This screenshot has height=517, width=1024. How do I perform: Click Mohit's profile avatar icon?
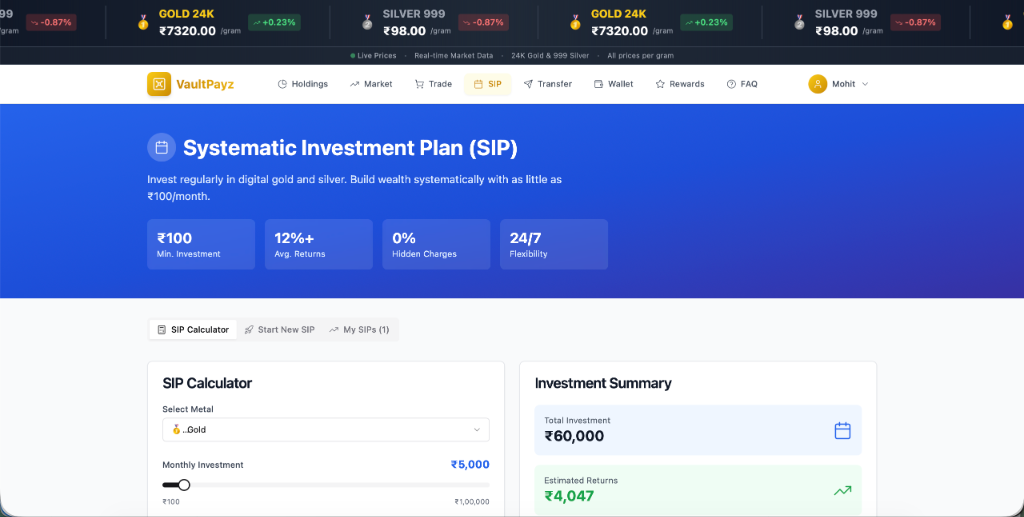(x=818, y=84)
